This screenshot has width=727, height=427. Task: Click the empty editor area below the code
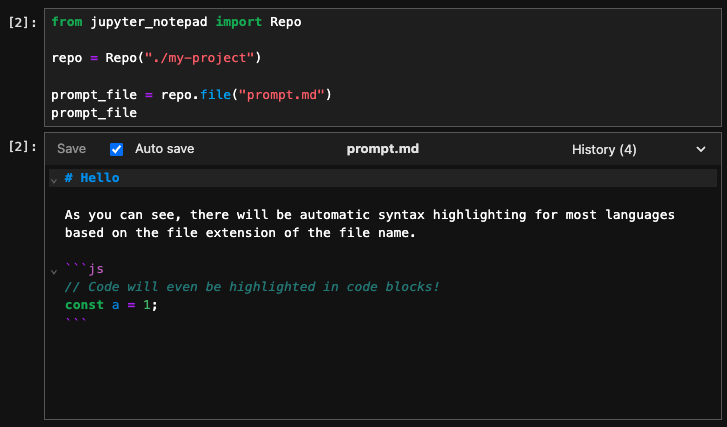click(383, 371)
